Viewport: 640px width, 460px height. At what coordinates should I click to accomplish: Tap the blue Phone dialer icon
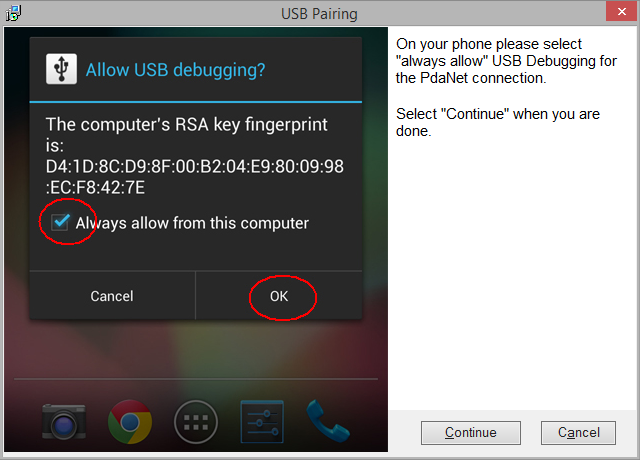coord(327,421)
